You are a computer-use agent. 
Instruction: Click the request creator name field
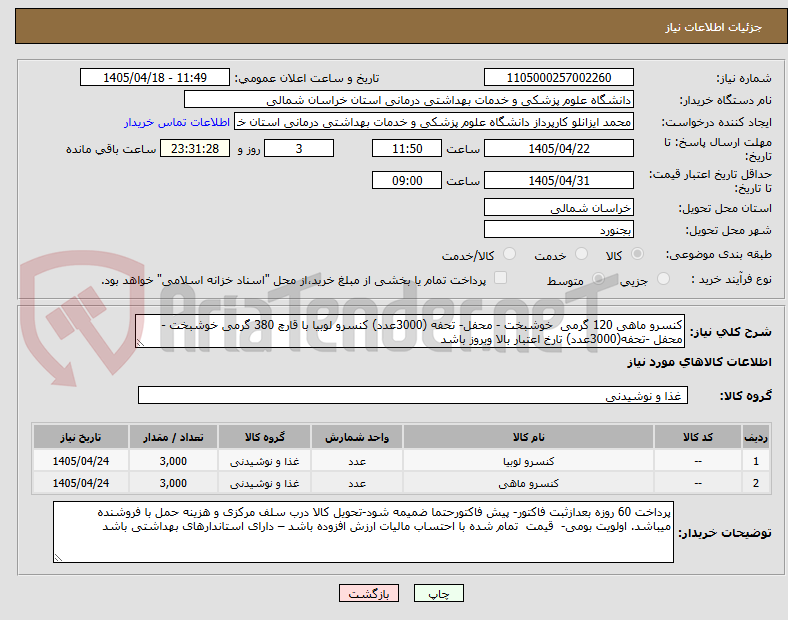(434, 122)
